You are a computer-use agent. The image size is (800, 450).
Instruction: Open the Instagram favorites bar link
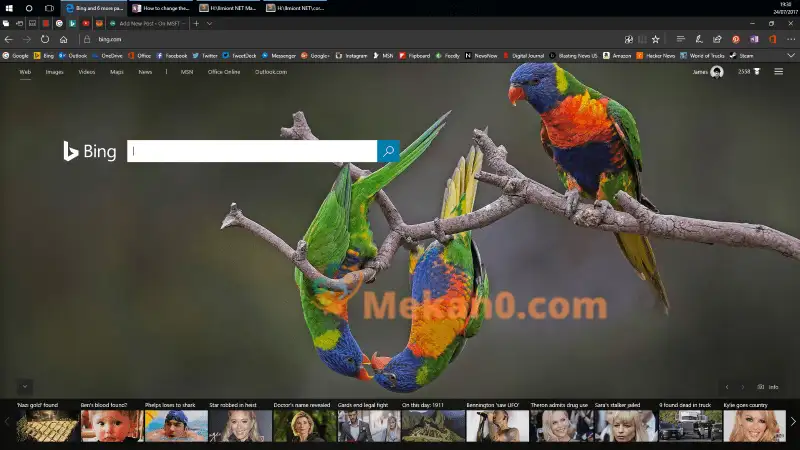pyautogui.click(x=352, y=56)
